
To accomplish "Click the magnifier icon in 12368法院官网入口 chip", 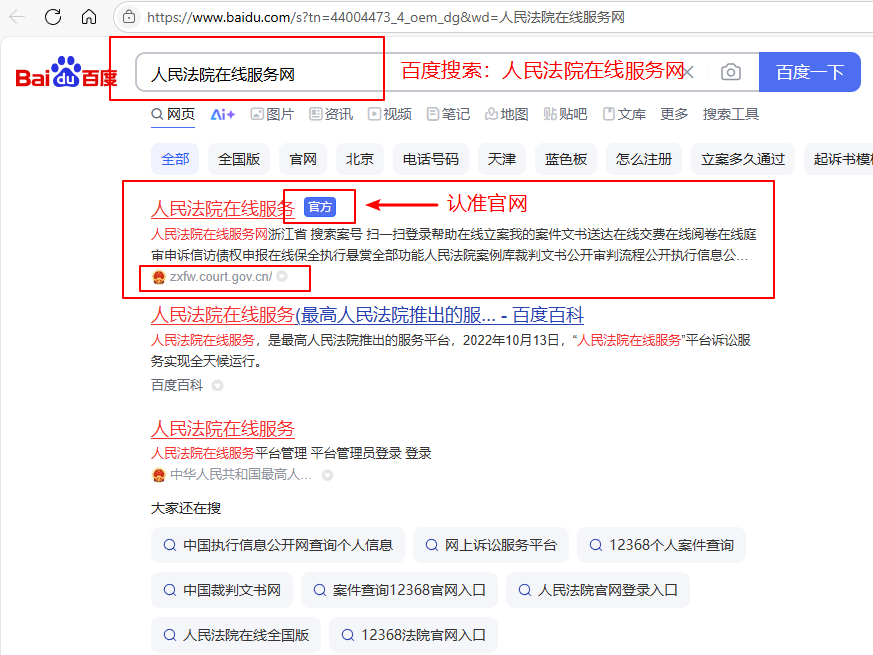I will (347, 635).
